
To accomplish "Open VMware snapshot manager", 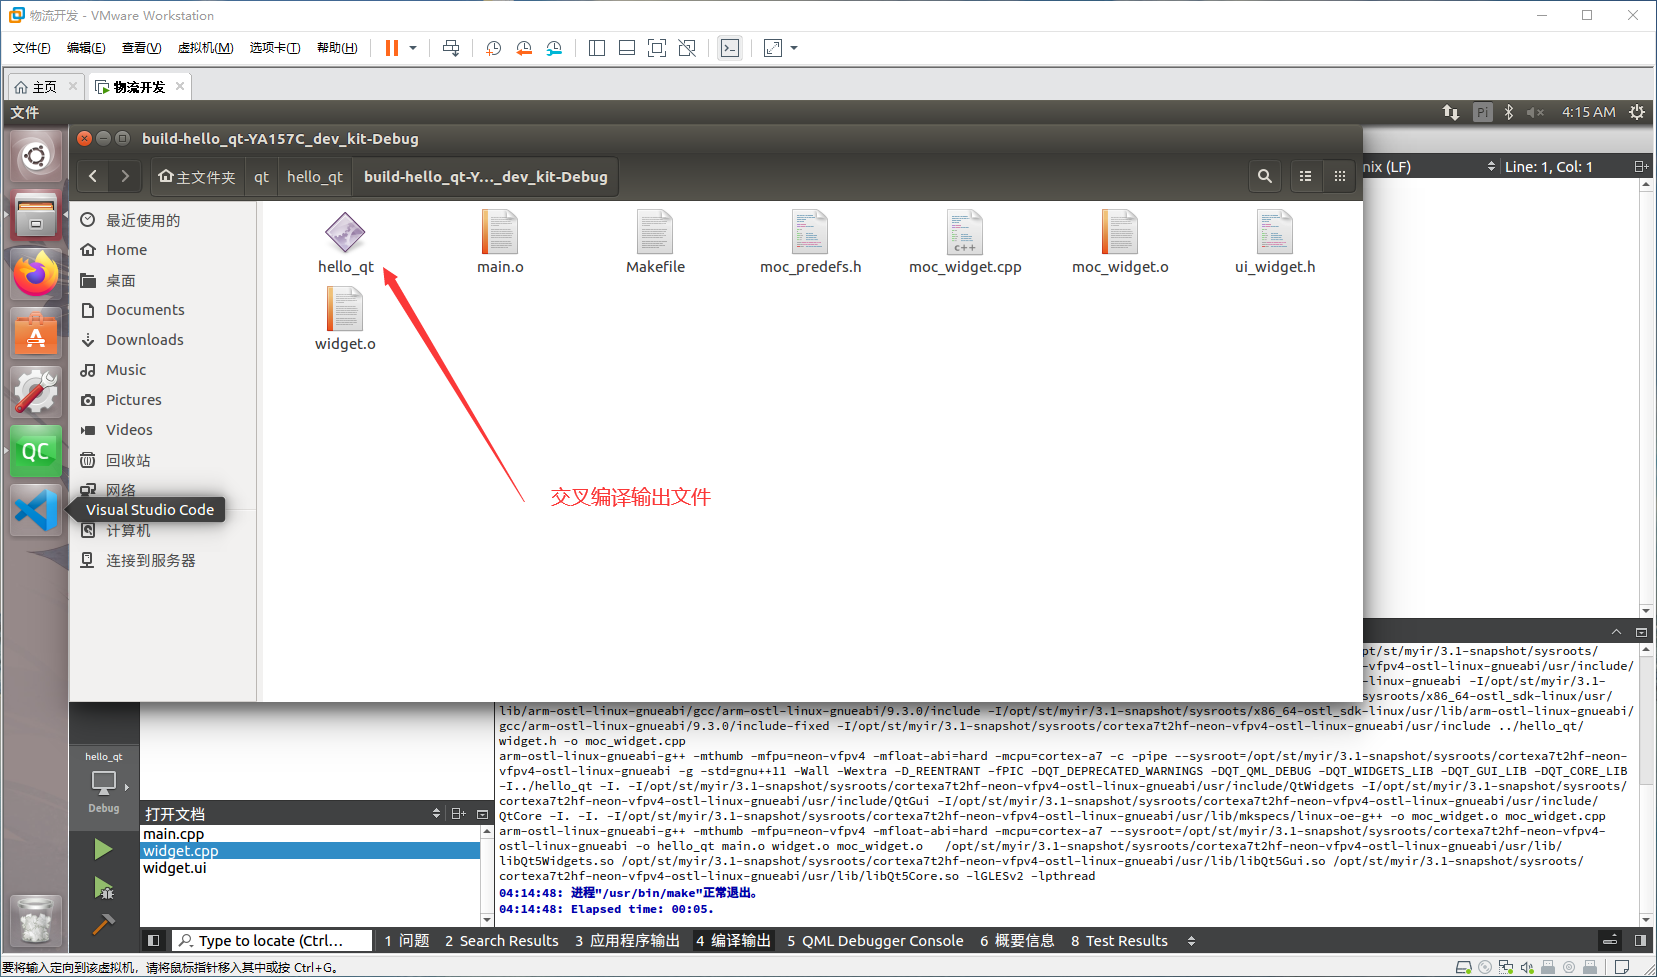I will 554,48.
